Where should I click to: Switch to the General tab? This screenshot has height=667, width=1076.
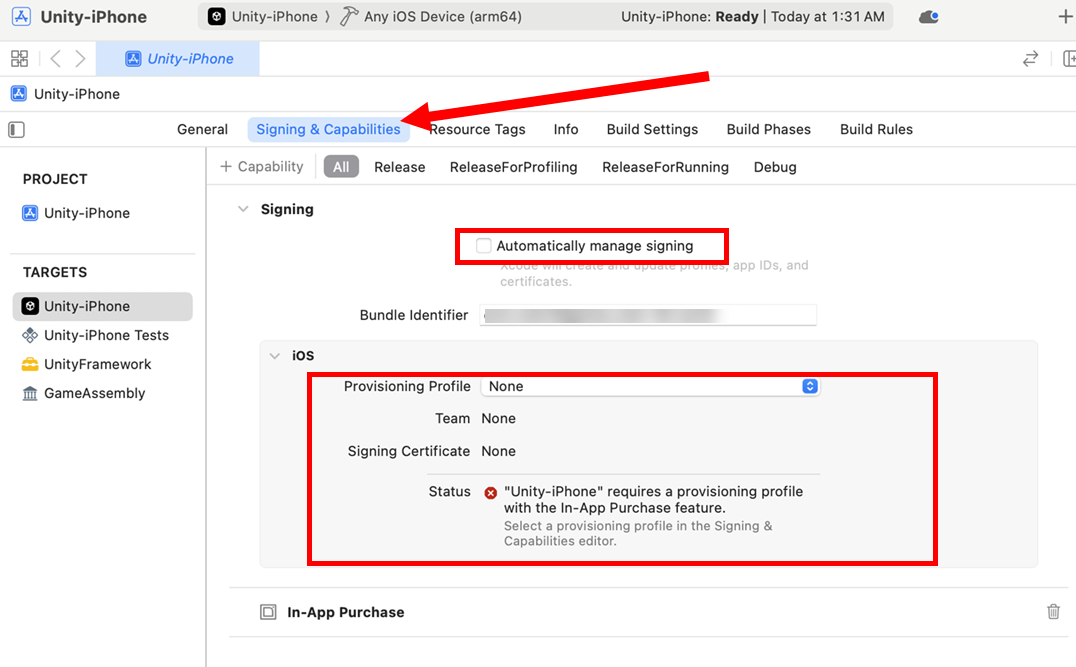(x=202, y=130)
